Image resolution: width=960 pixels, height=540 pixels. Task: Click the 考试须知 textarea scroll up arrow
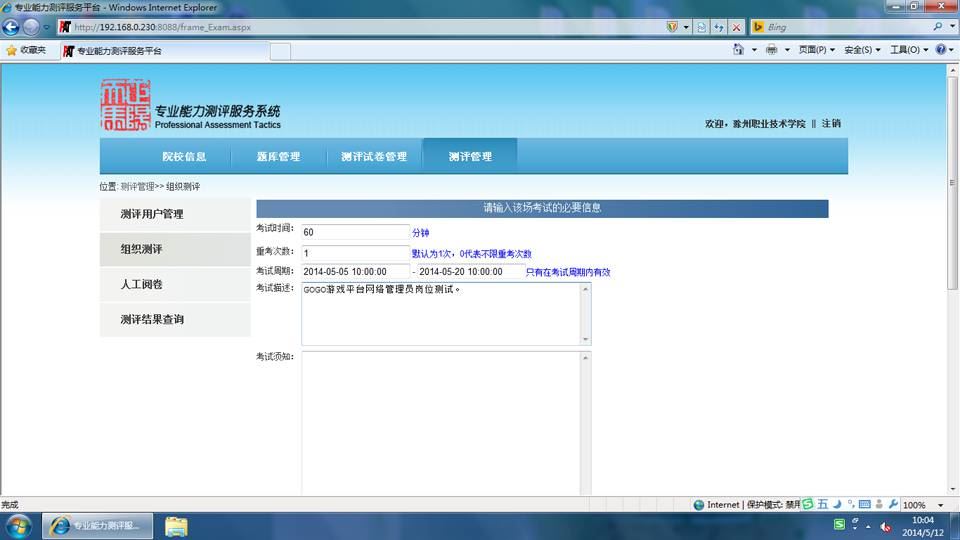click(x=585, y=358)
